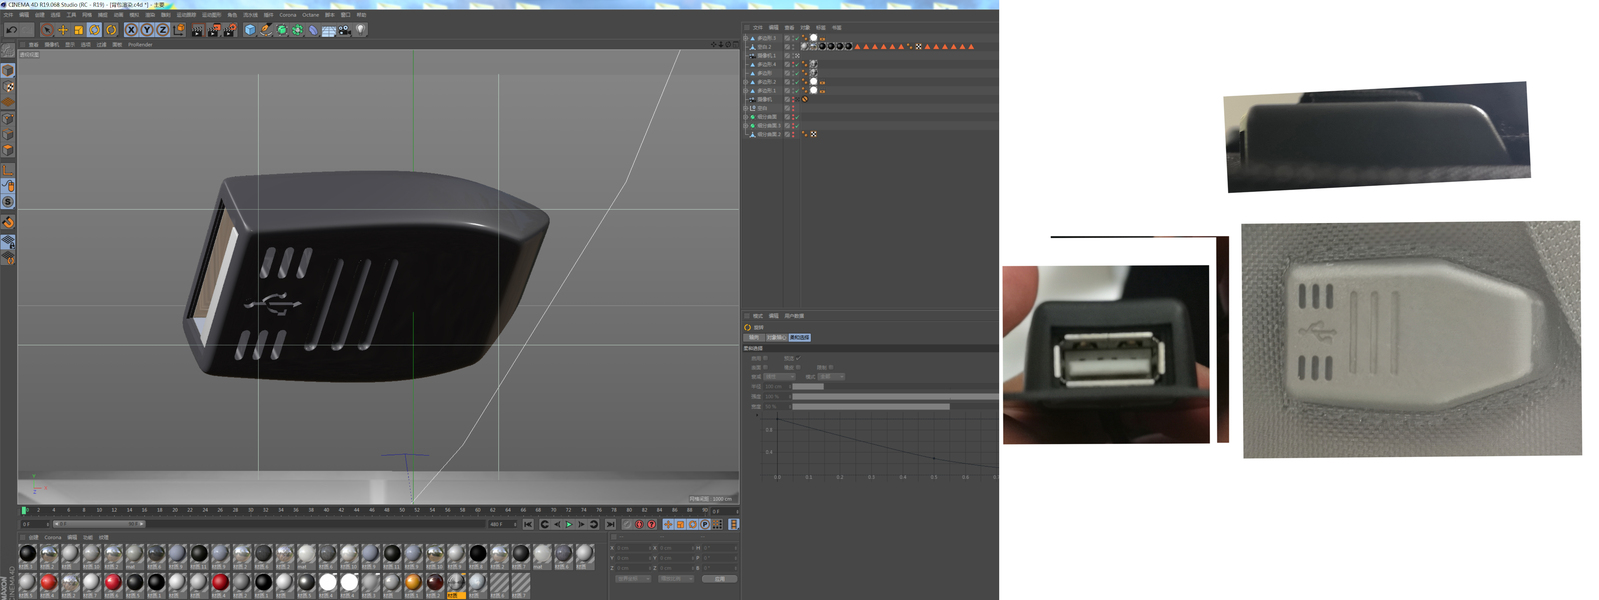The image size is (1599, 600).
Task: Click the Undo arrow in the top toolbar
Action: (12, 30)
